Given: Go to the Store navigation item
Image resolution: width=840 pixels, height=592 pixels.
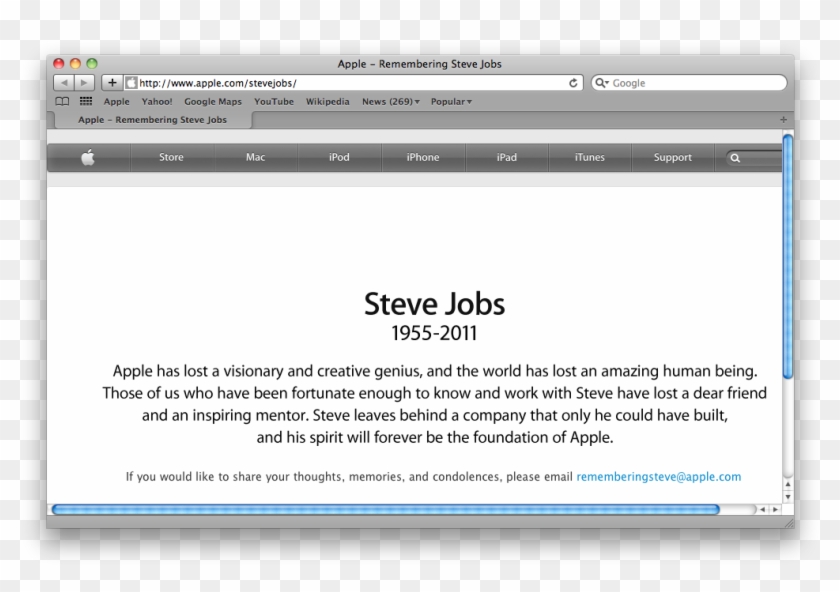Looking at the screenshot, I should [171, 157].
